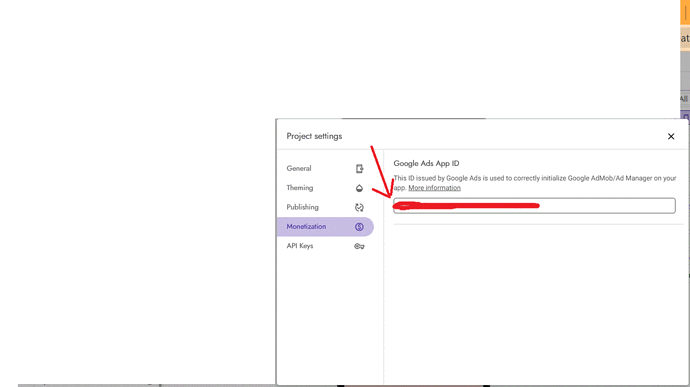Click the Theming droplet icon

359,188
